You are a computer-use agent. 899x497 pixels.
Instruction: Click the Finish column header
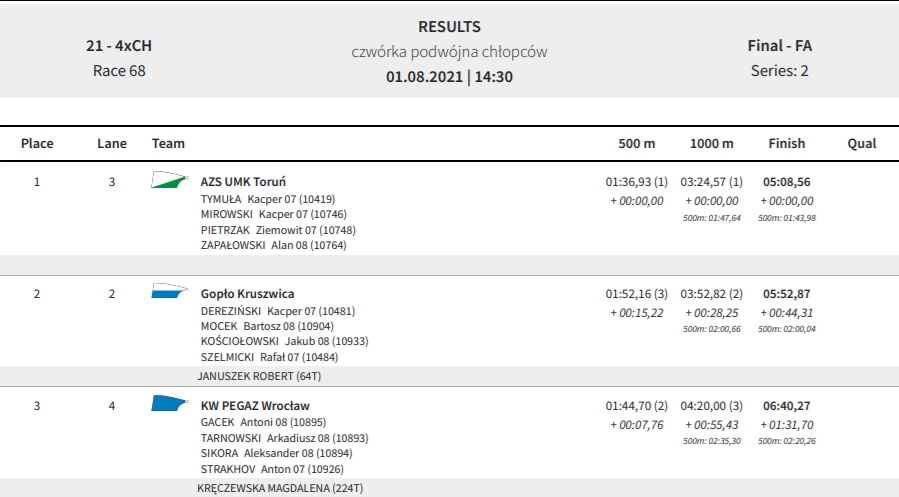pyautogui.click(x=787, y=143)
